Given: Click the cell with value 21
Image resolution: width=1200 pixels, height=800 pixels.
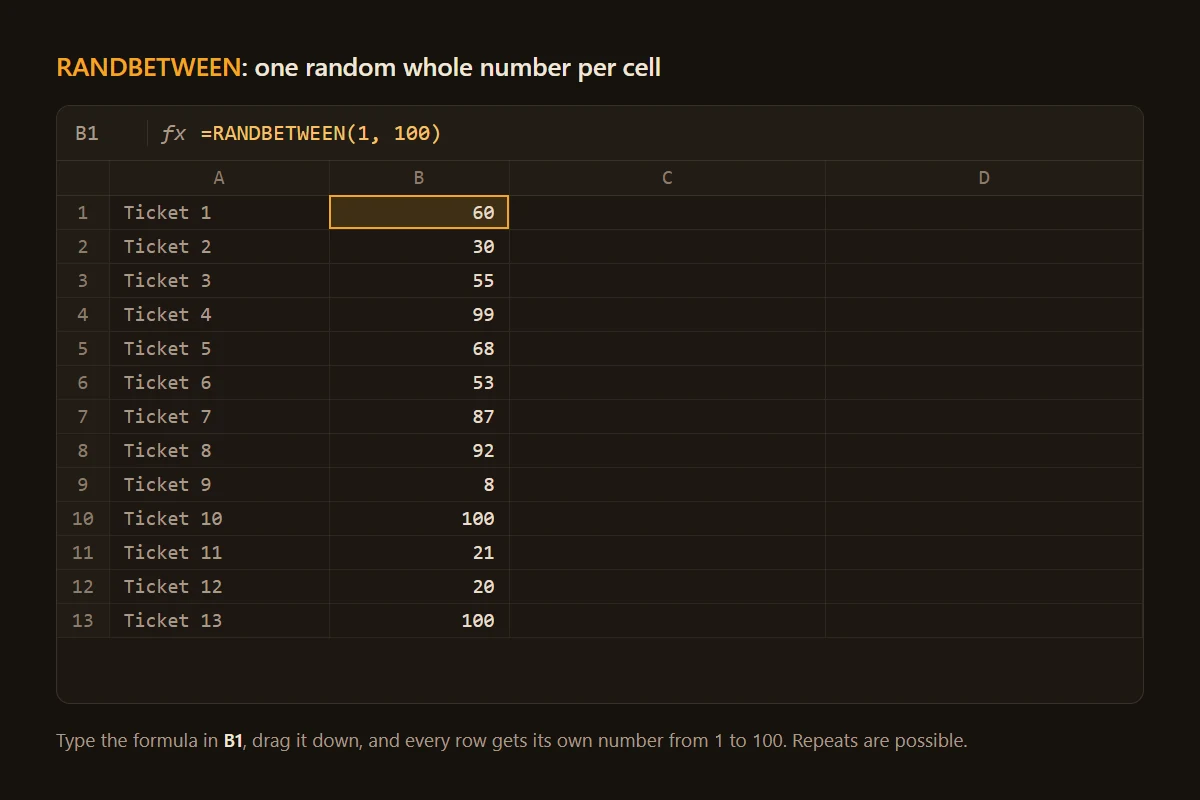Looking at the screenshot, I should coord(419,552).
